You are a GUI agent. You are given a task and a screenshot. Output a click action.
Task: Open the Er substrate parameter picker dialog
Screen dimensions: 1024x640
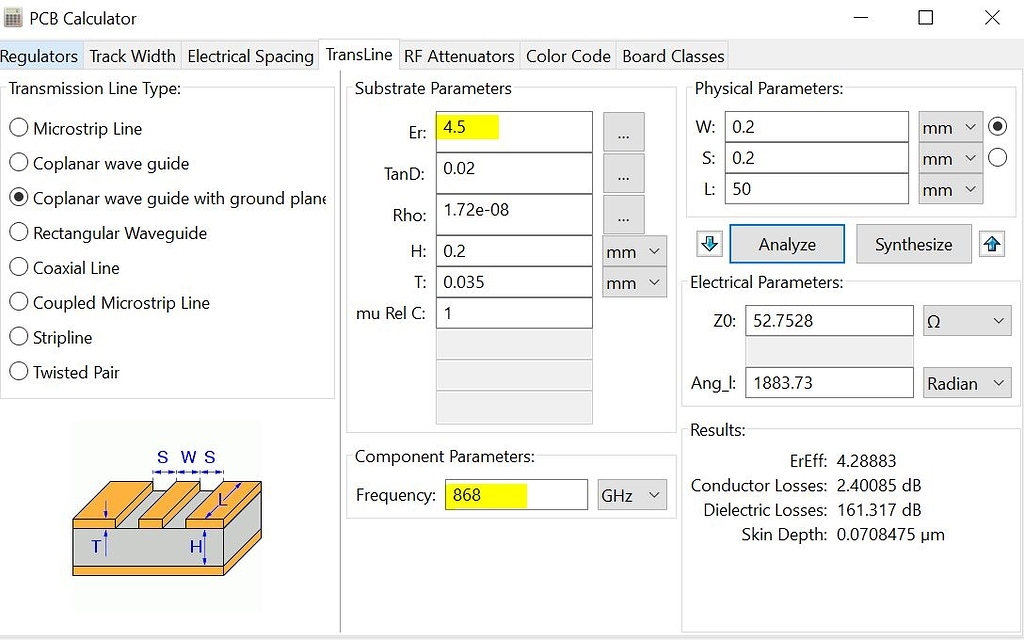(623, 131)
